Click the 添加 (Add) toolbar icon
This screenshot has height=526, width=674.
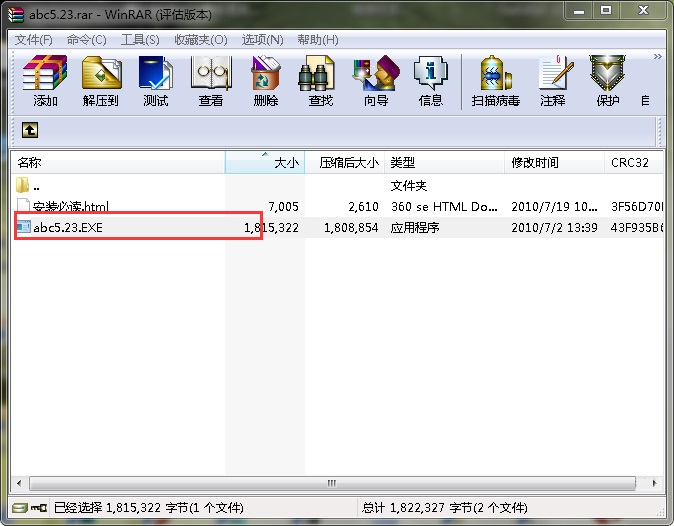(x=45, y=80)
